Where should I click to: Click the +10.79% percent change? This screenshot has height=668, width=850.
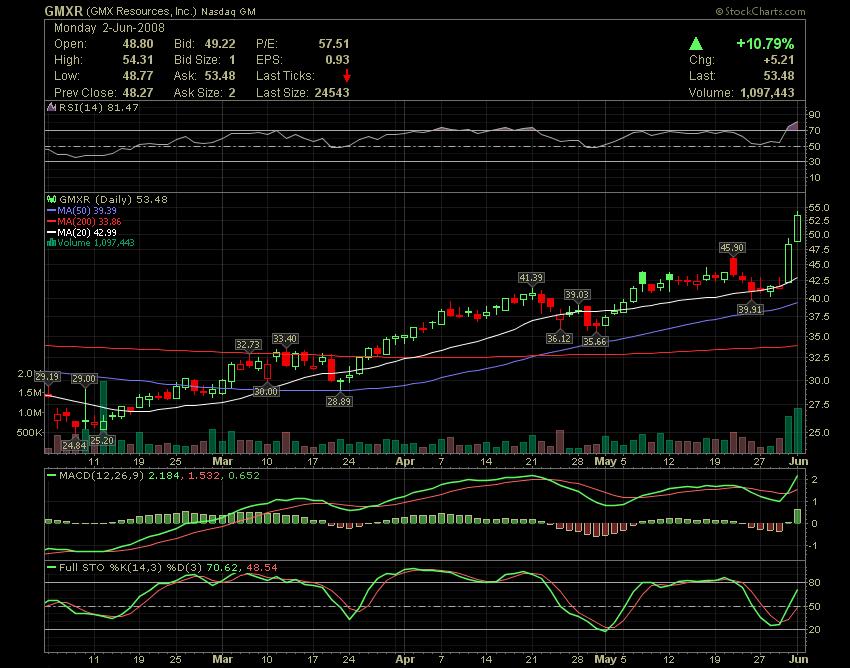(x=765, y=44)
